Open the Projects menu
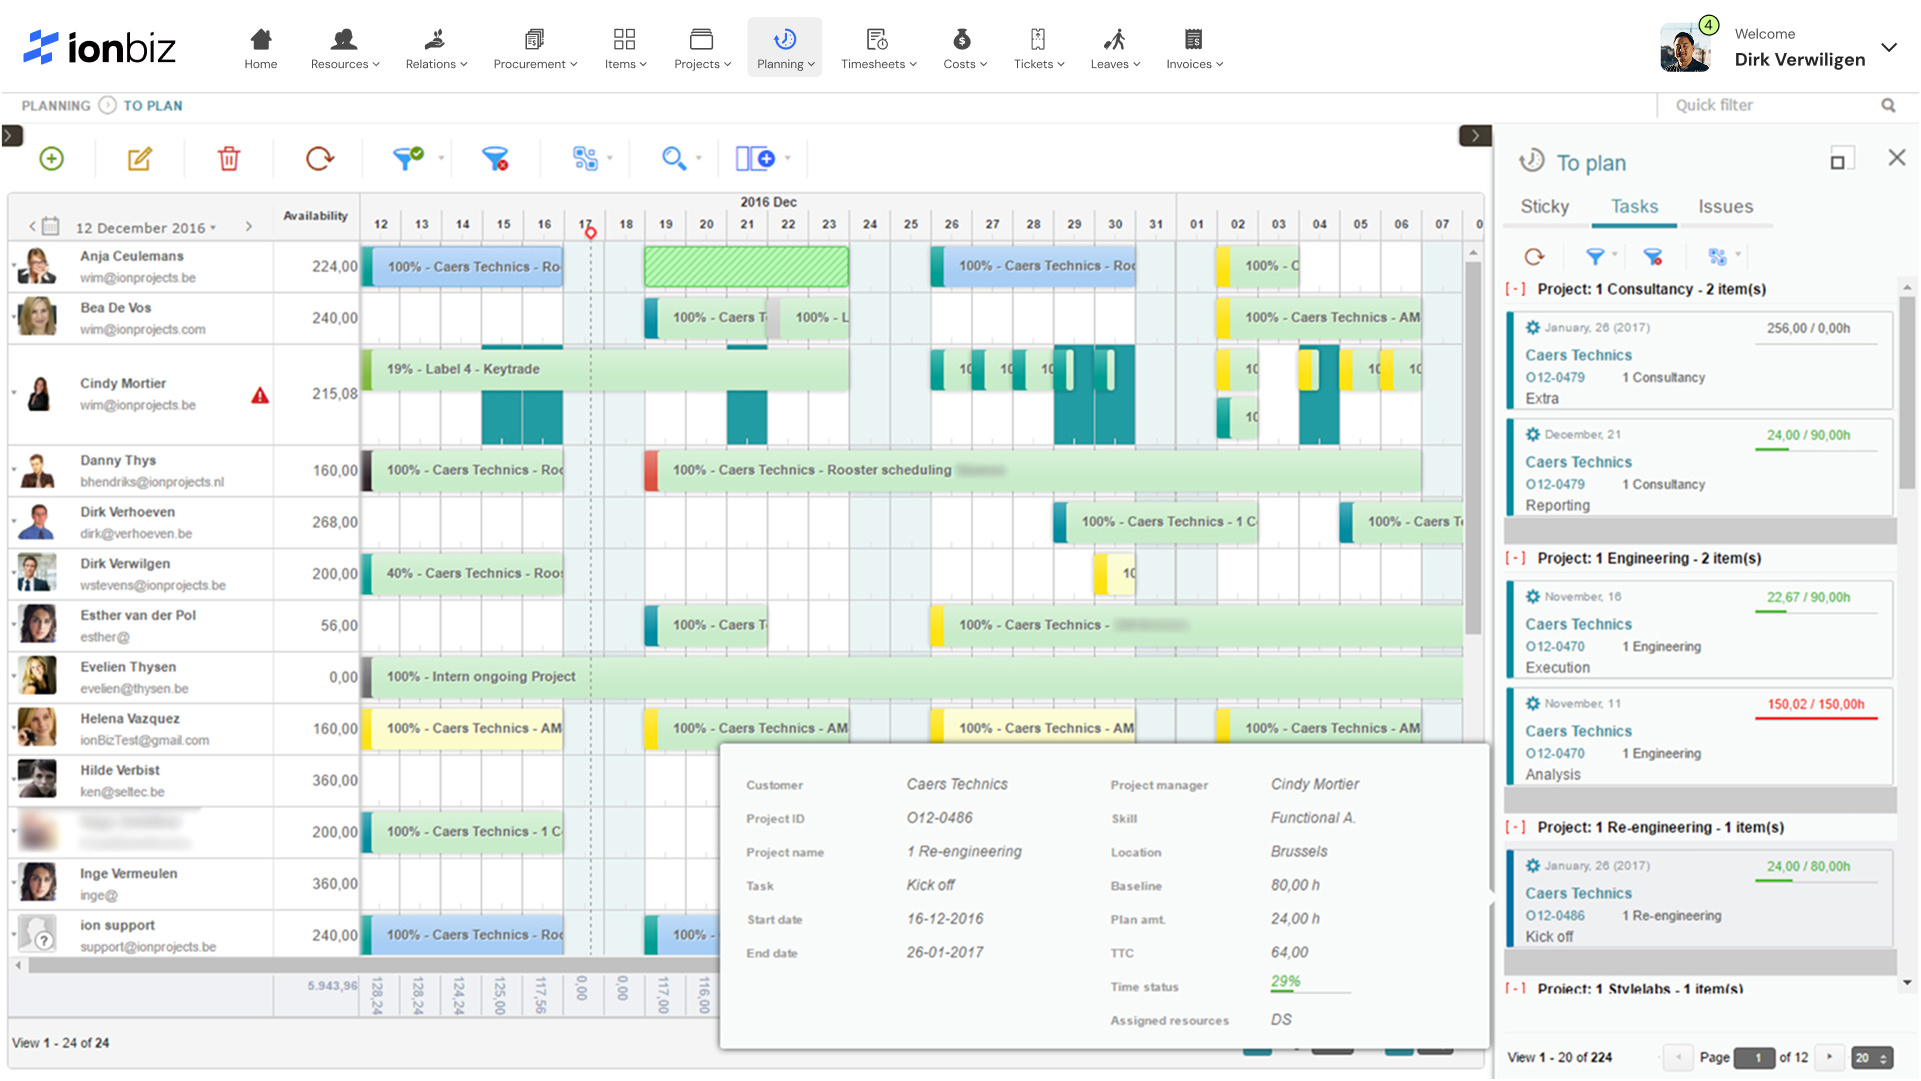 click(x=702, y=48)
